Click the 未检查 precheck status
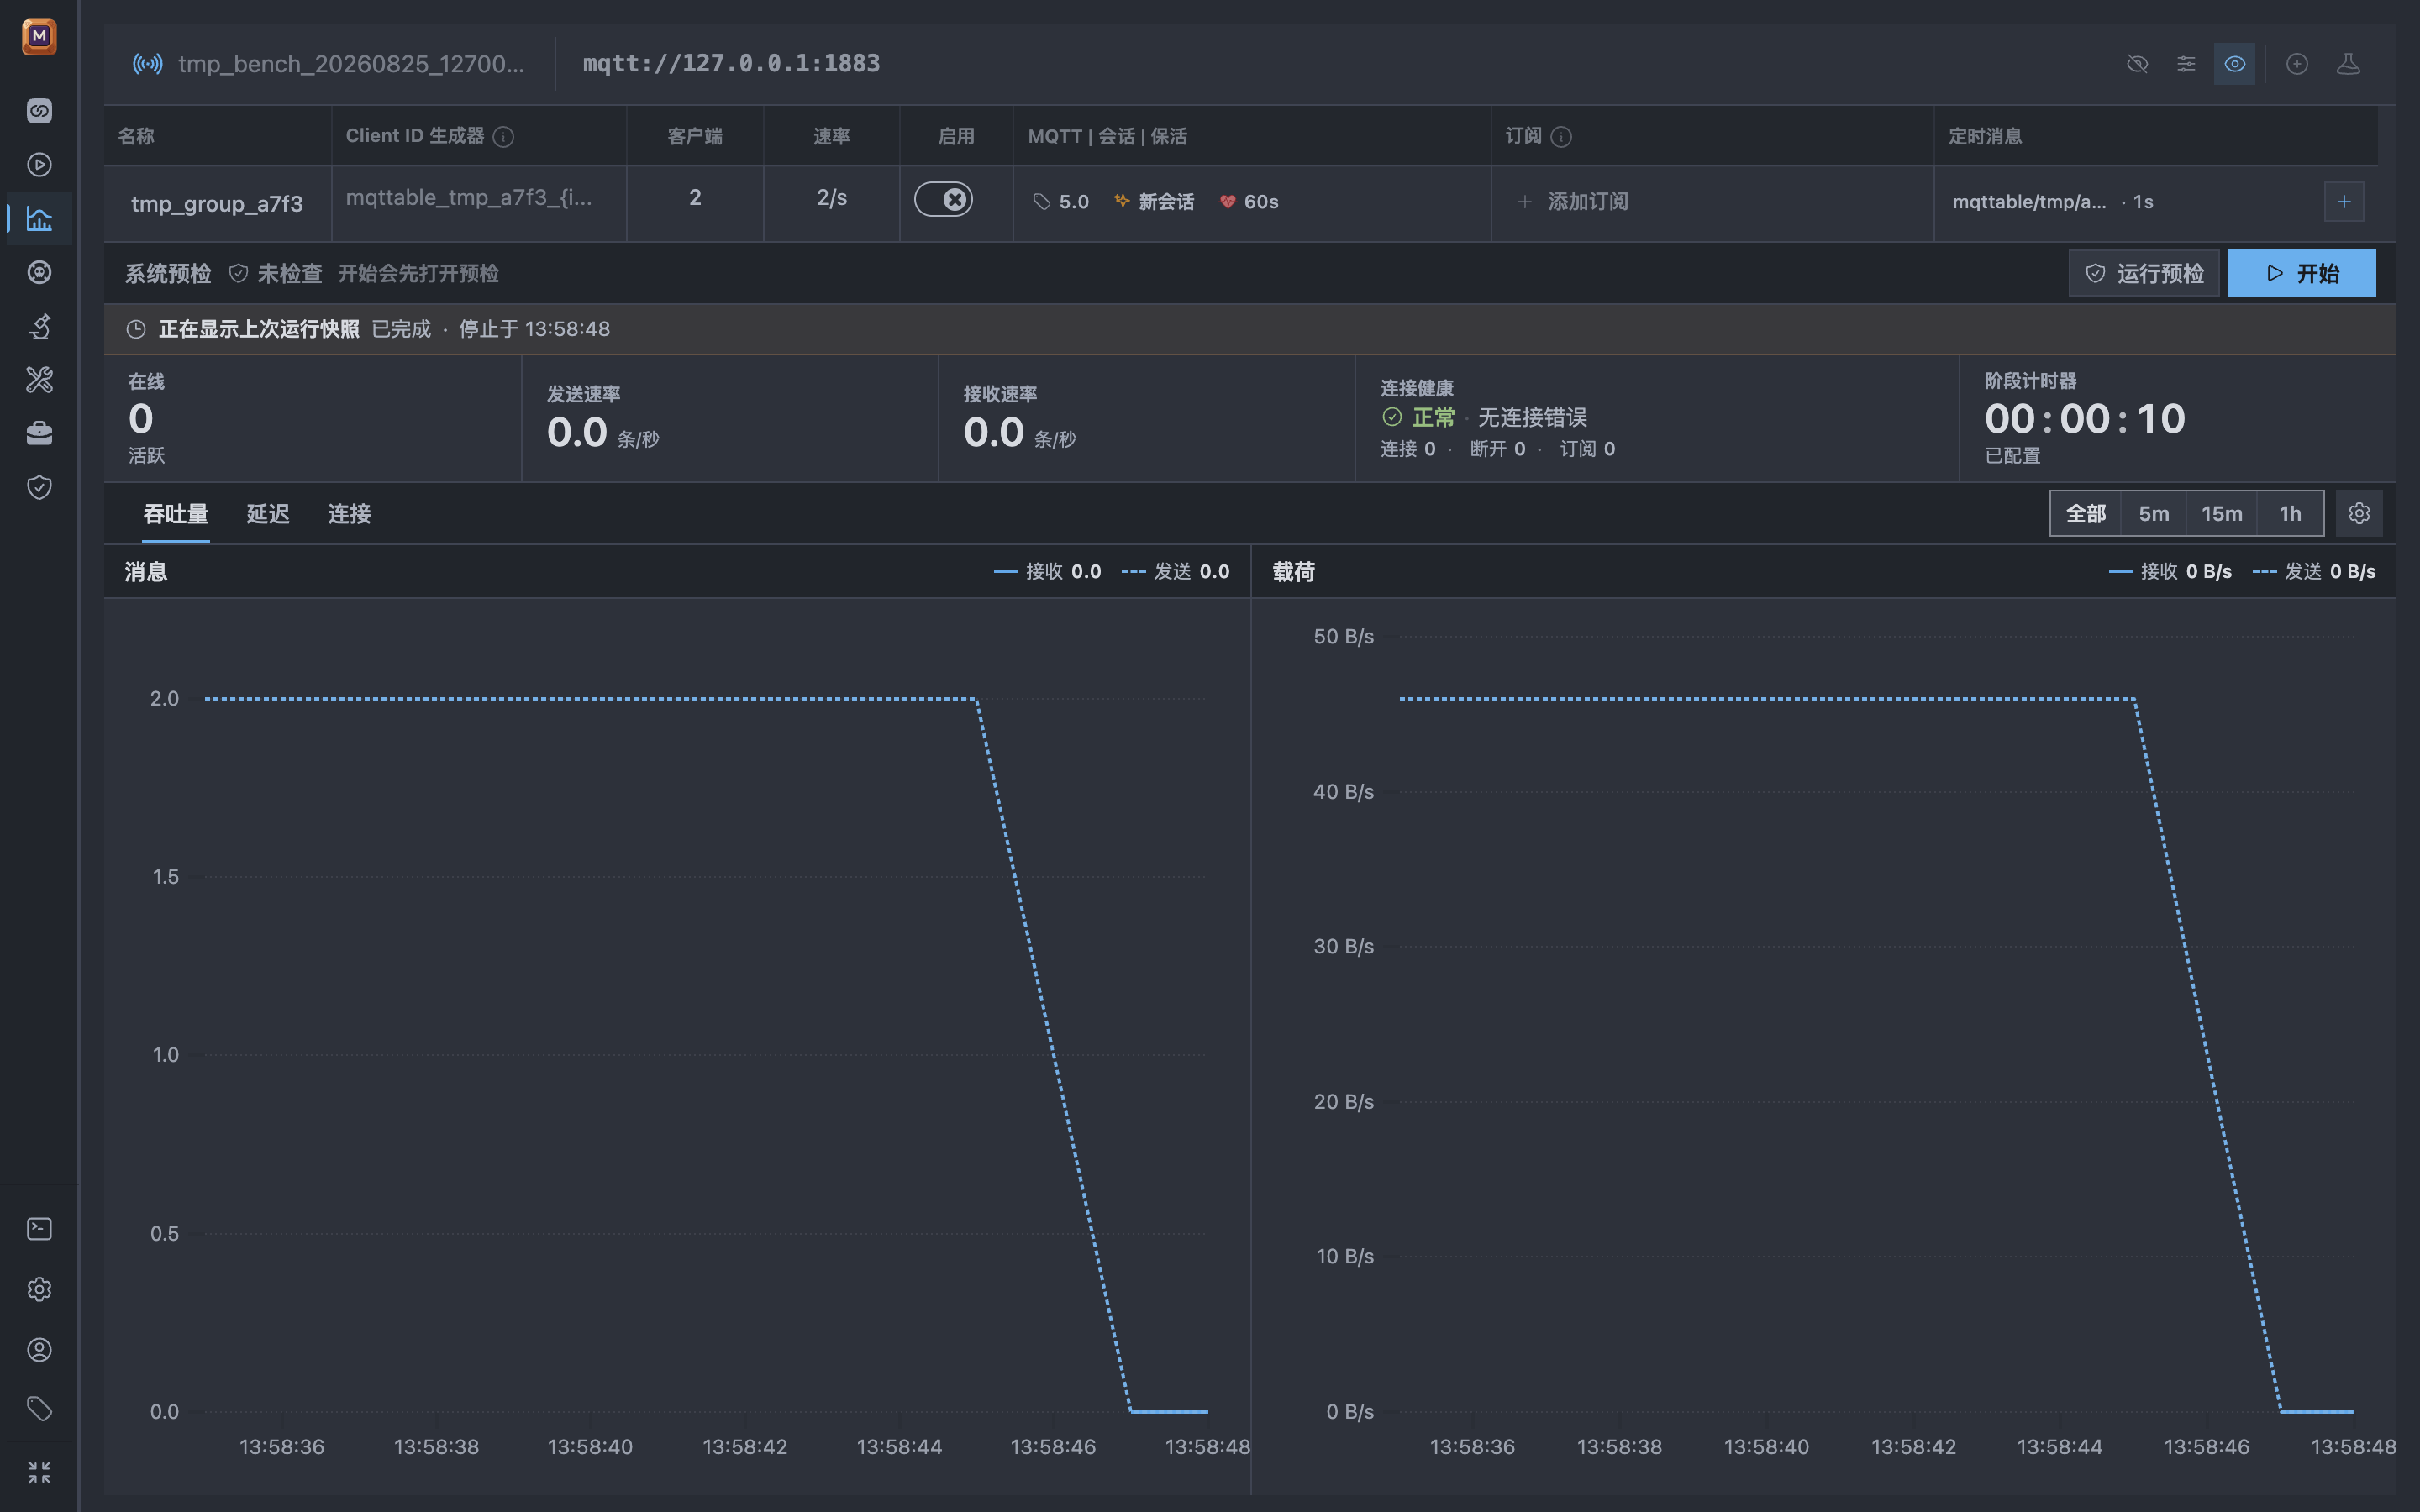The height and width of the screenshot is (1512, 2420). (x=276, y=274)
